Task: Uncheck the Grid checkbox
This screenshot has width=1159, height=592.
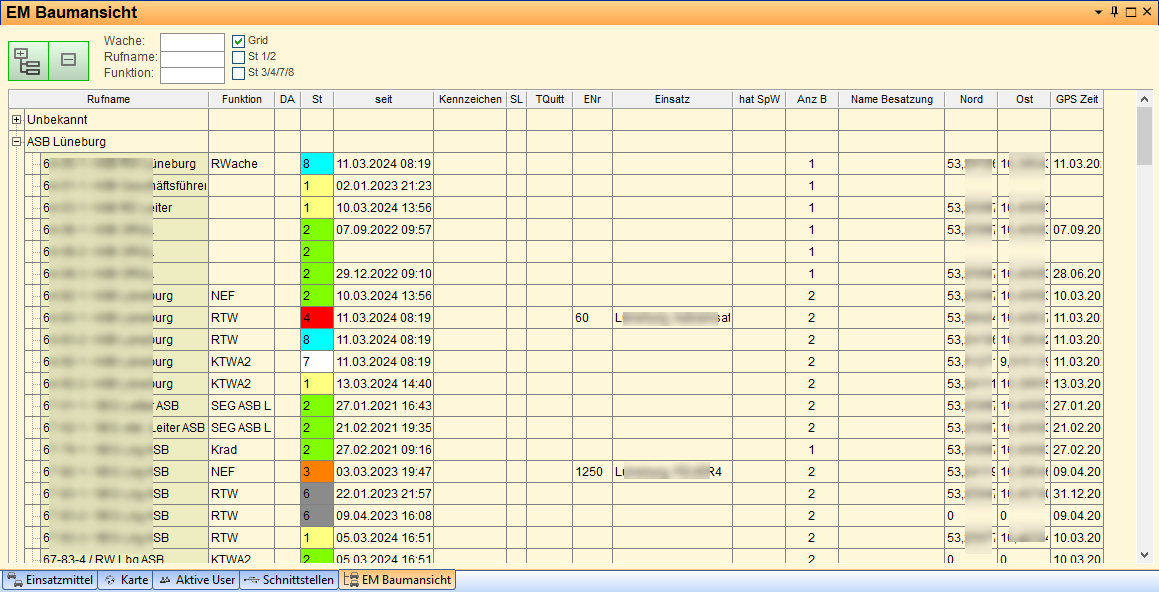Action: coord(239,41)
